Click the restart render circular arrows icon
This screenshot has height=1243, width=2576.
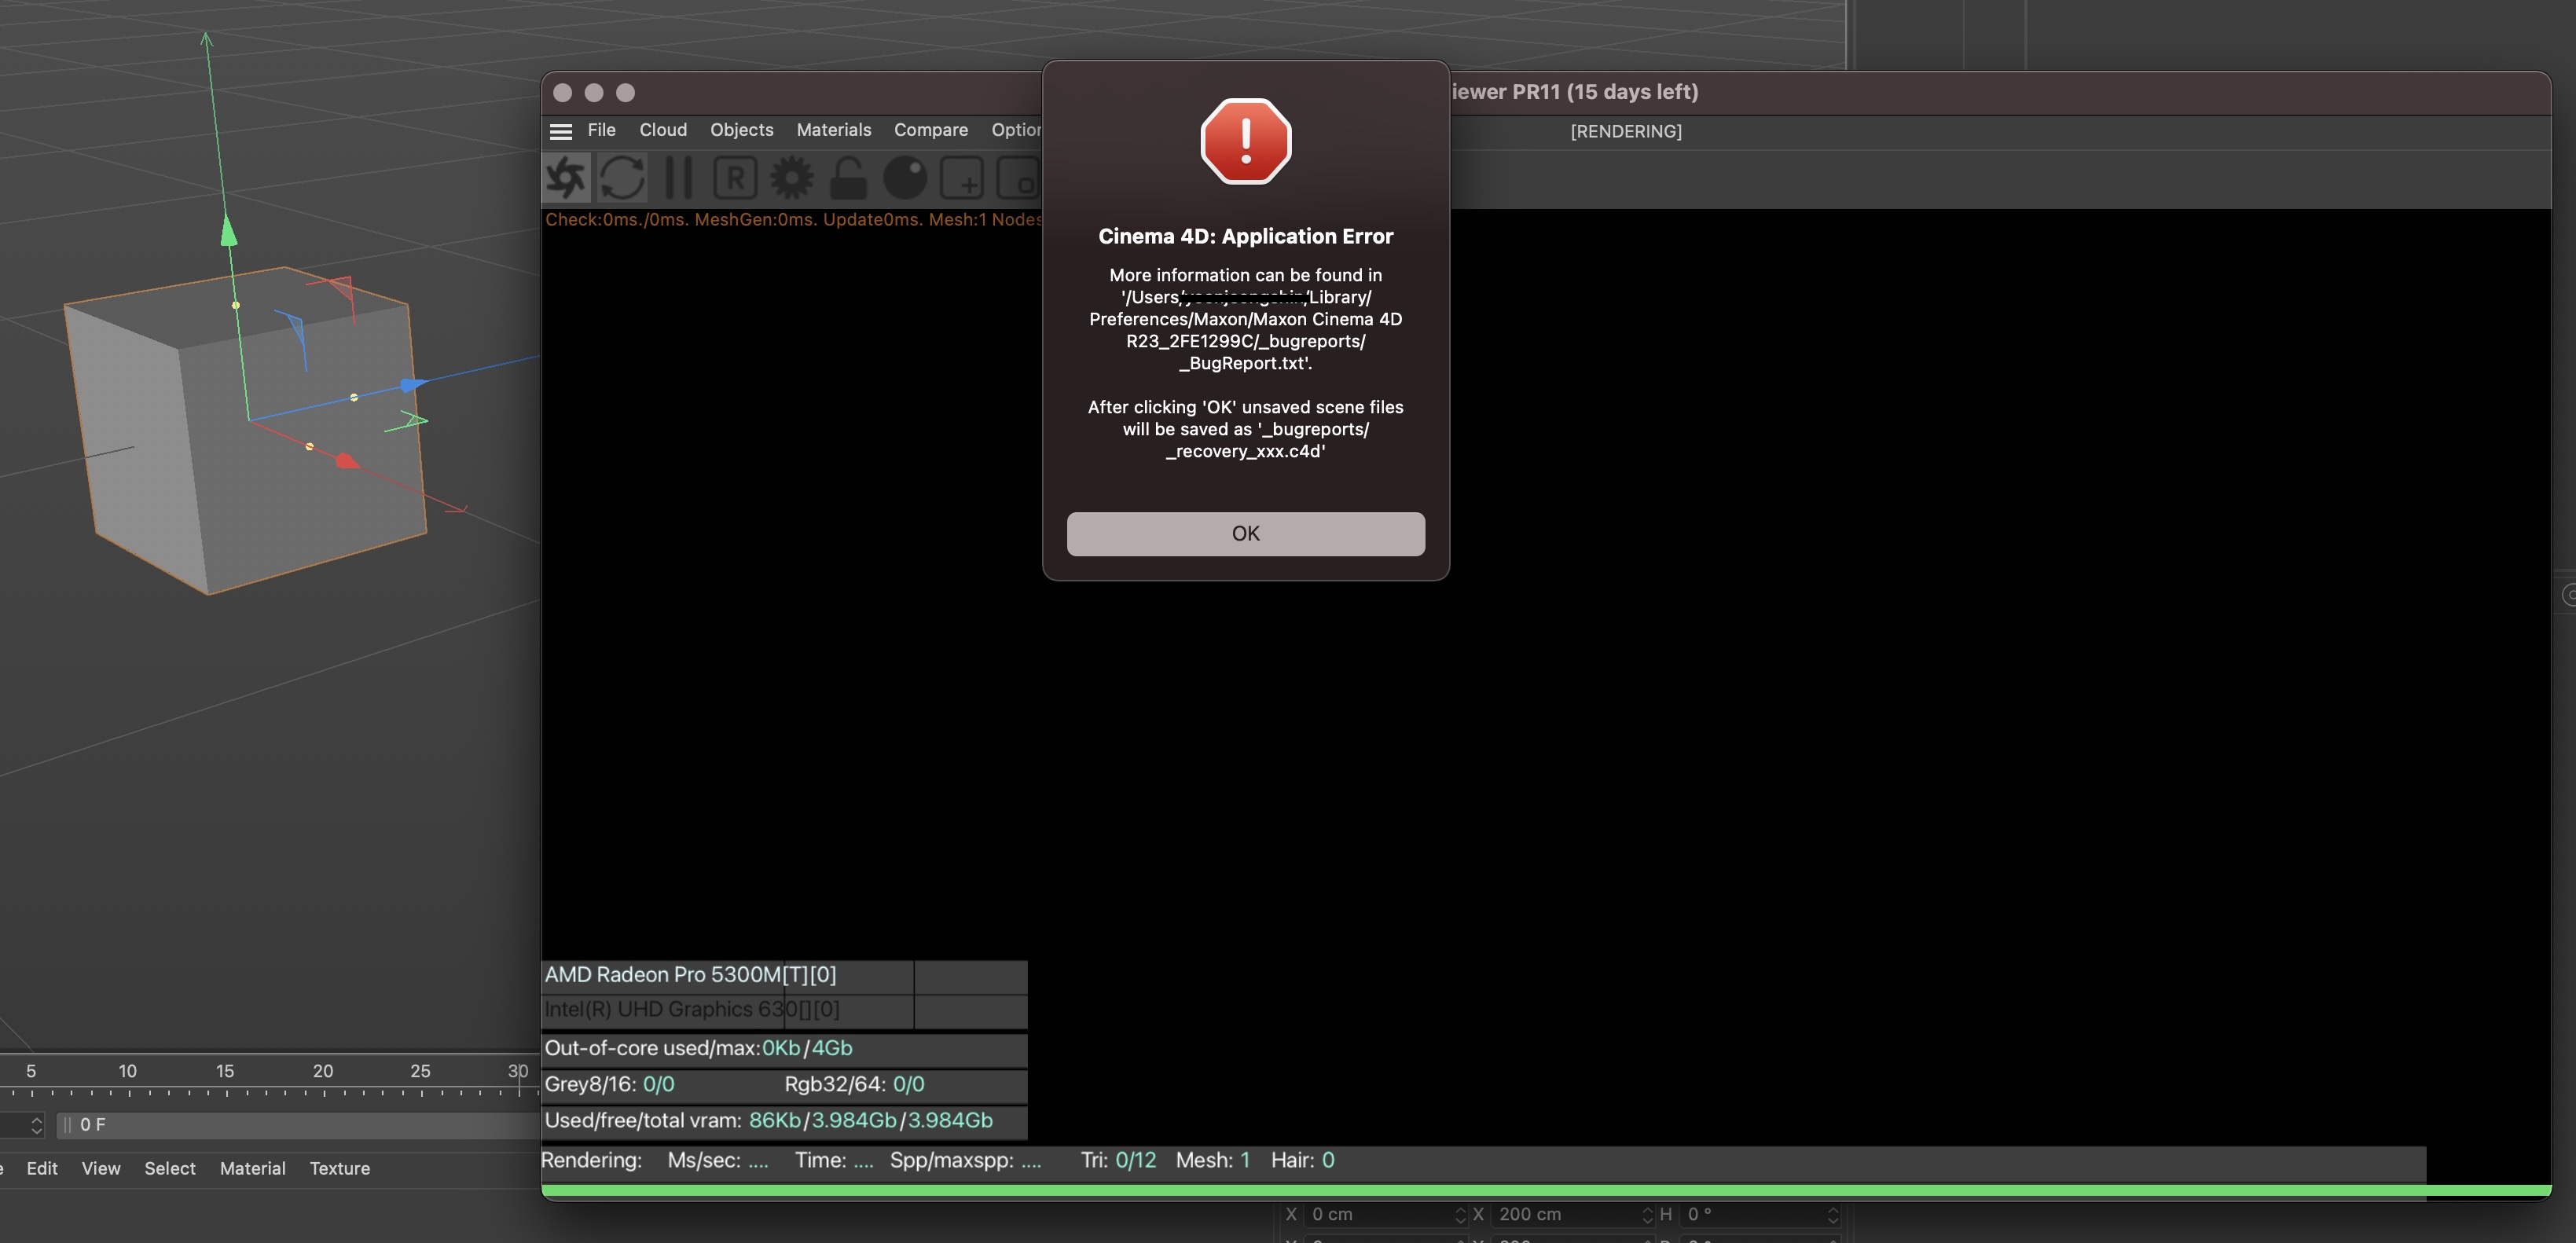pyautogui.click(x=622, y=178)
